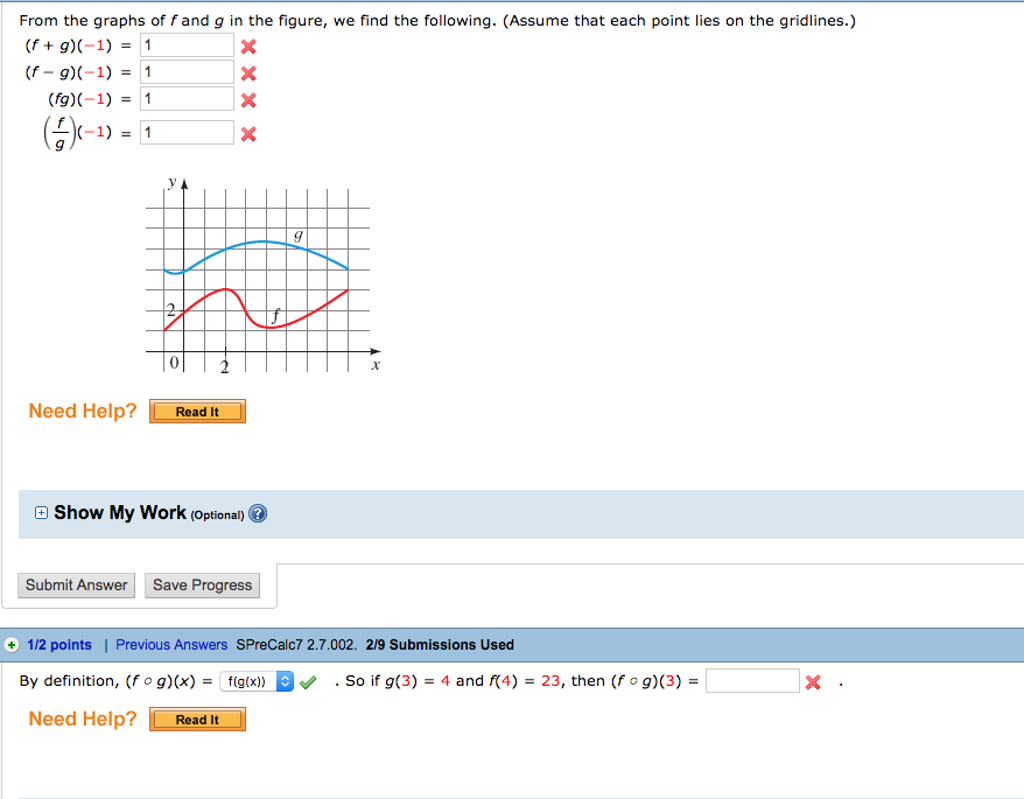Click the red X beside (f − g)(−1)

pos(250,71)
